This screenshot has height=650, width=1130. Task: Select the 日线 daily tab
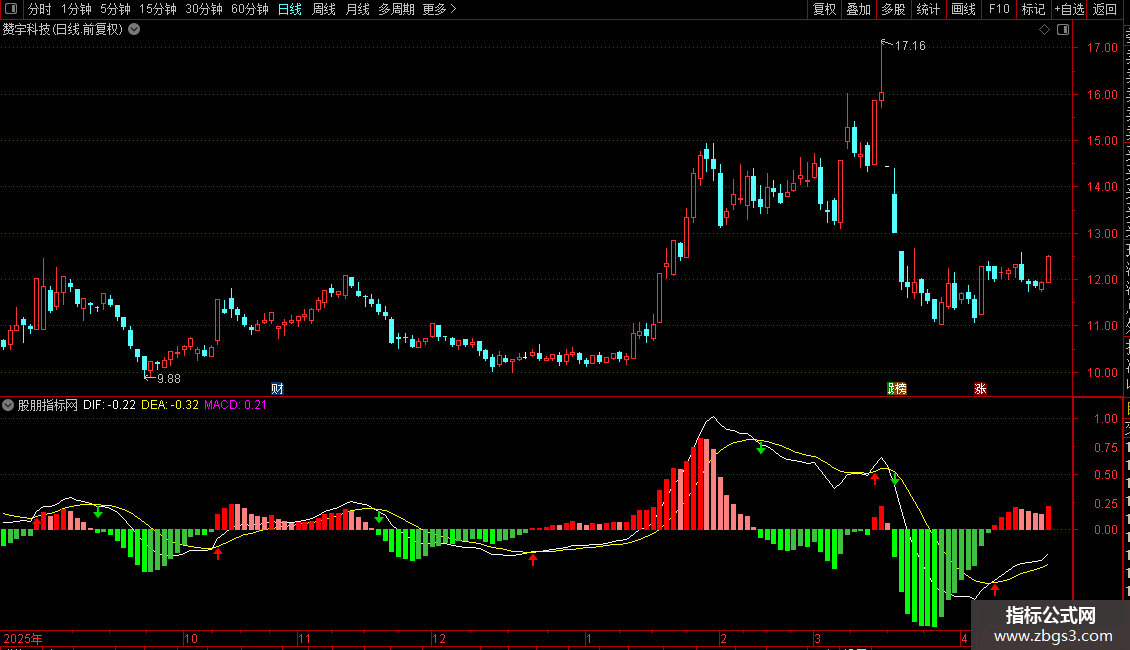pos(290,9)
